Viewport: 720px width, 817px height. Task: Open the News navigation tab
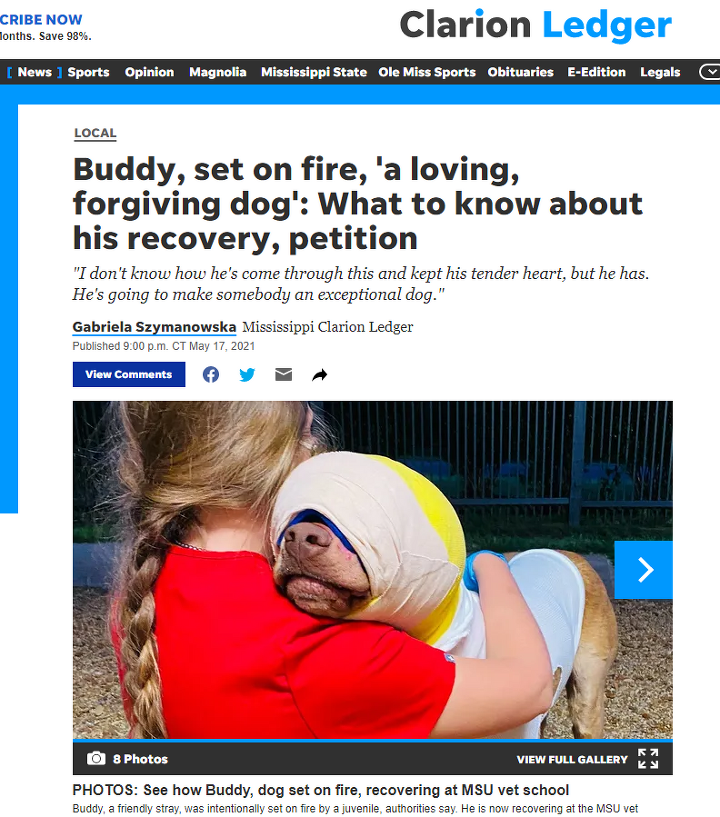click(34, 72)
